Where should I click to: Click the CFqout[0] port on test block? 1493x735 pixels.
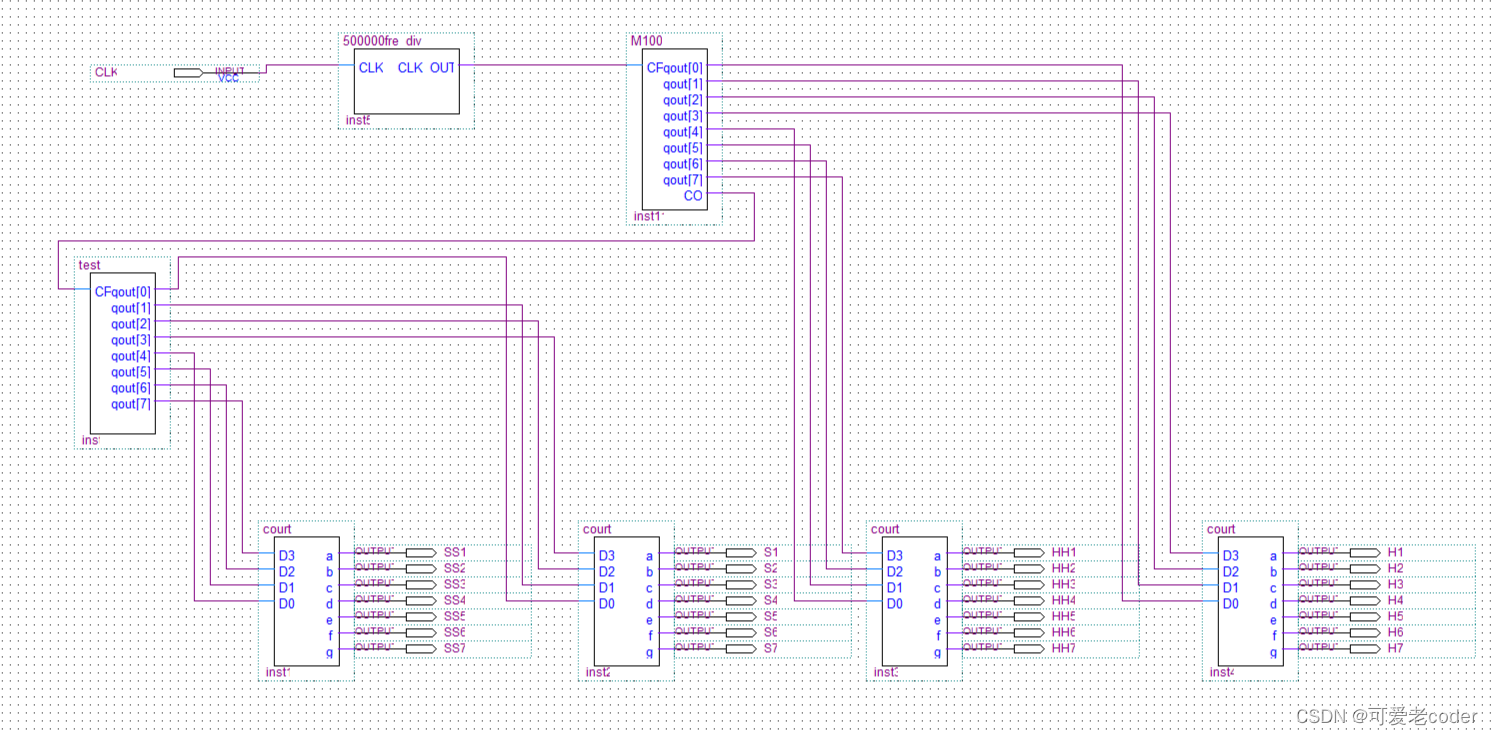123,292
